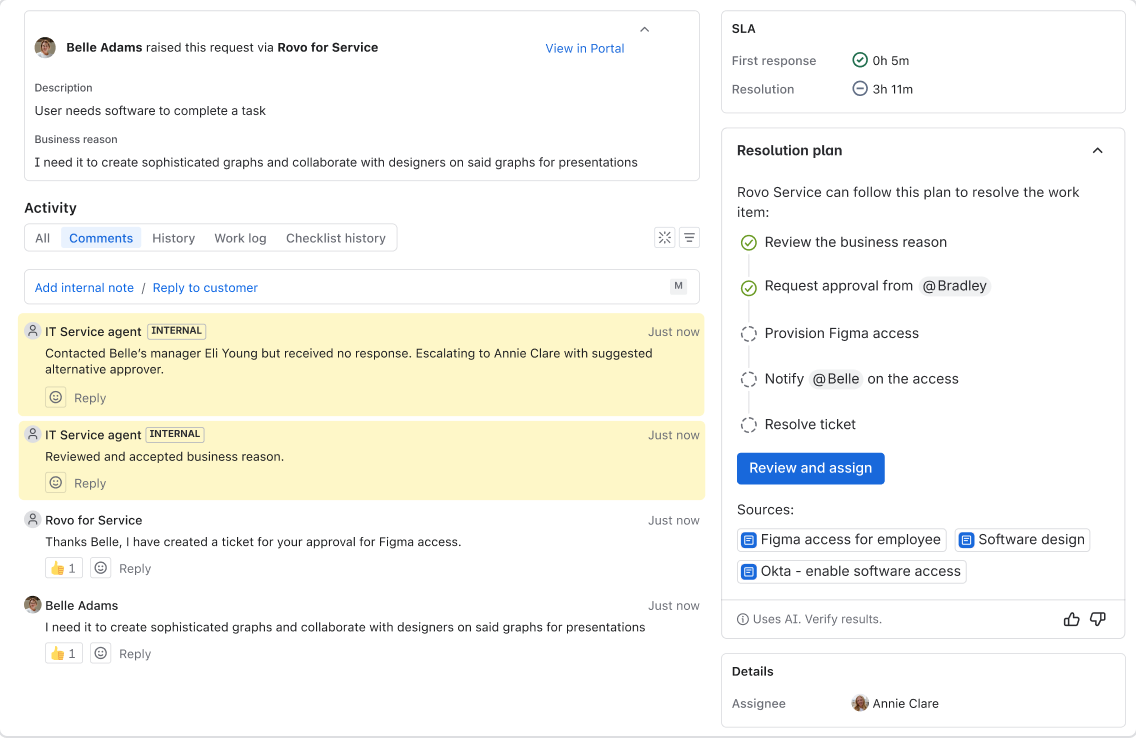The height and width of the screenshot is (738, 1136).
Task: Toggle thumbs up reaction on Belle Adams comment
Action: pyautogui.click(x=63, y=654)
